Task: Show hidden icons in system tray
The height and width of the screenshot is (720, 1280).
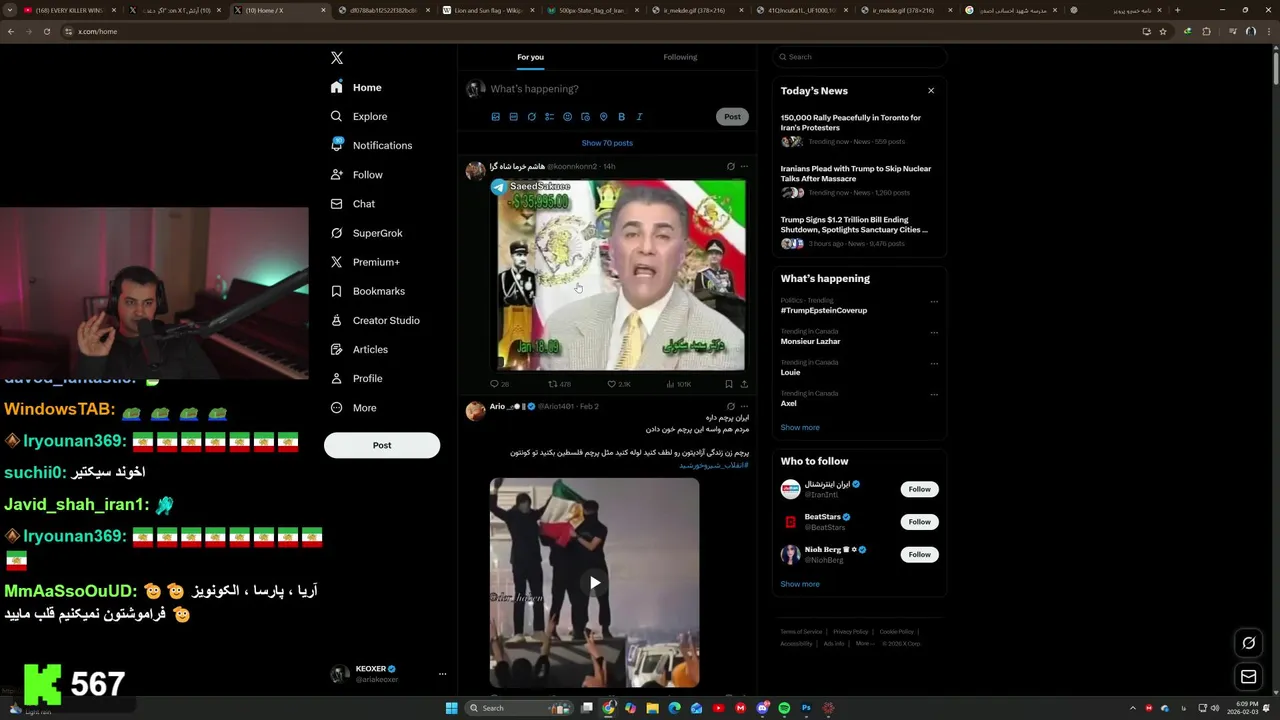Action: pyautogui.click(x=1133, y=708)
